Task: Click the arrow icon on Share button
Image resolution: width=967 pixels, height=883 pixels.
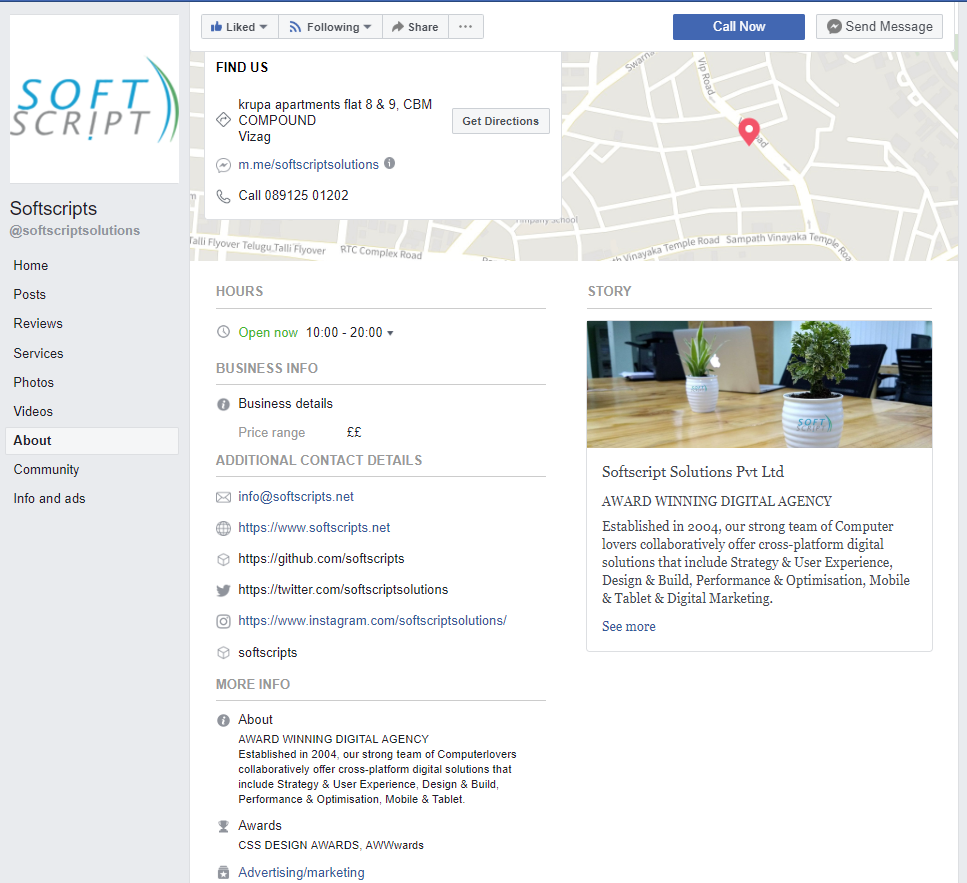Action: coord(398,27)
